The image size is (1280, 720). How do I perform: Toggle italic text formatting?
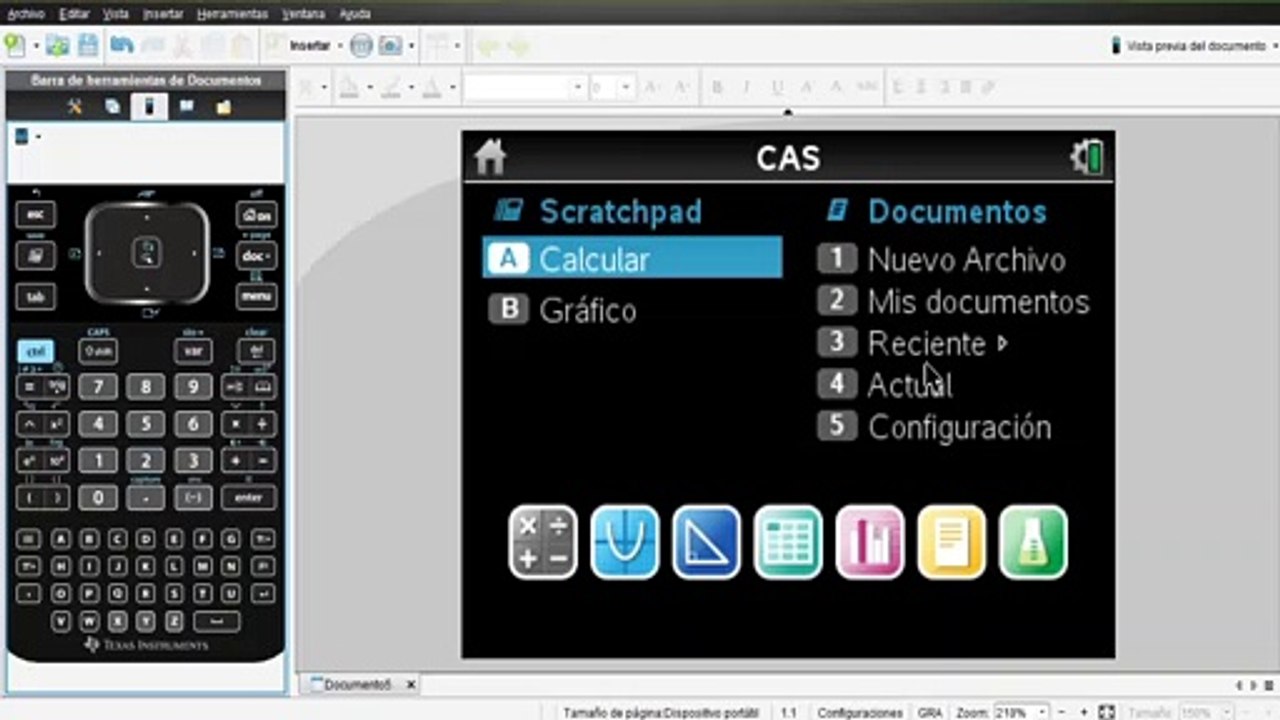[x=746, y=88]
